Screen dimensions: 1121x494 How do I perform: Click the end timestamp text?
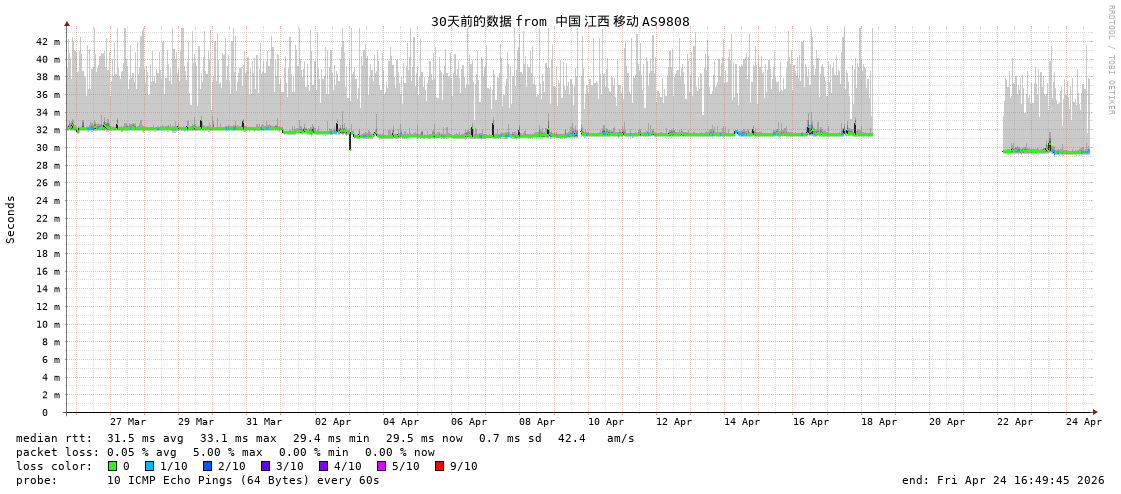[1003, 480]
